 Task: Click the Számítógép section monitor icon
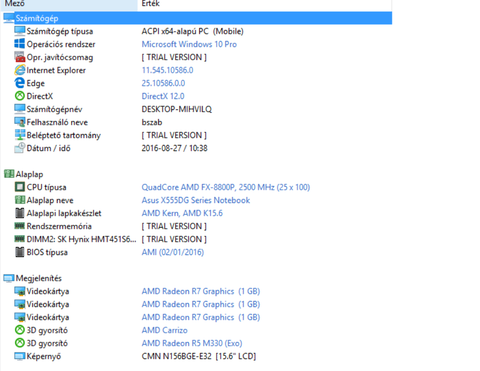tap(9, 18)
